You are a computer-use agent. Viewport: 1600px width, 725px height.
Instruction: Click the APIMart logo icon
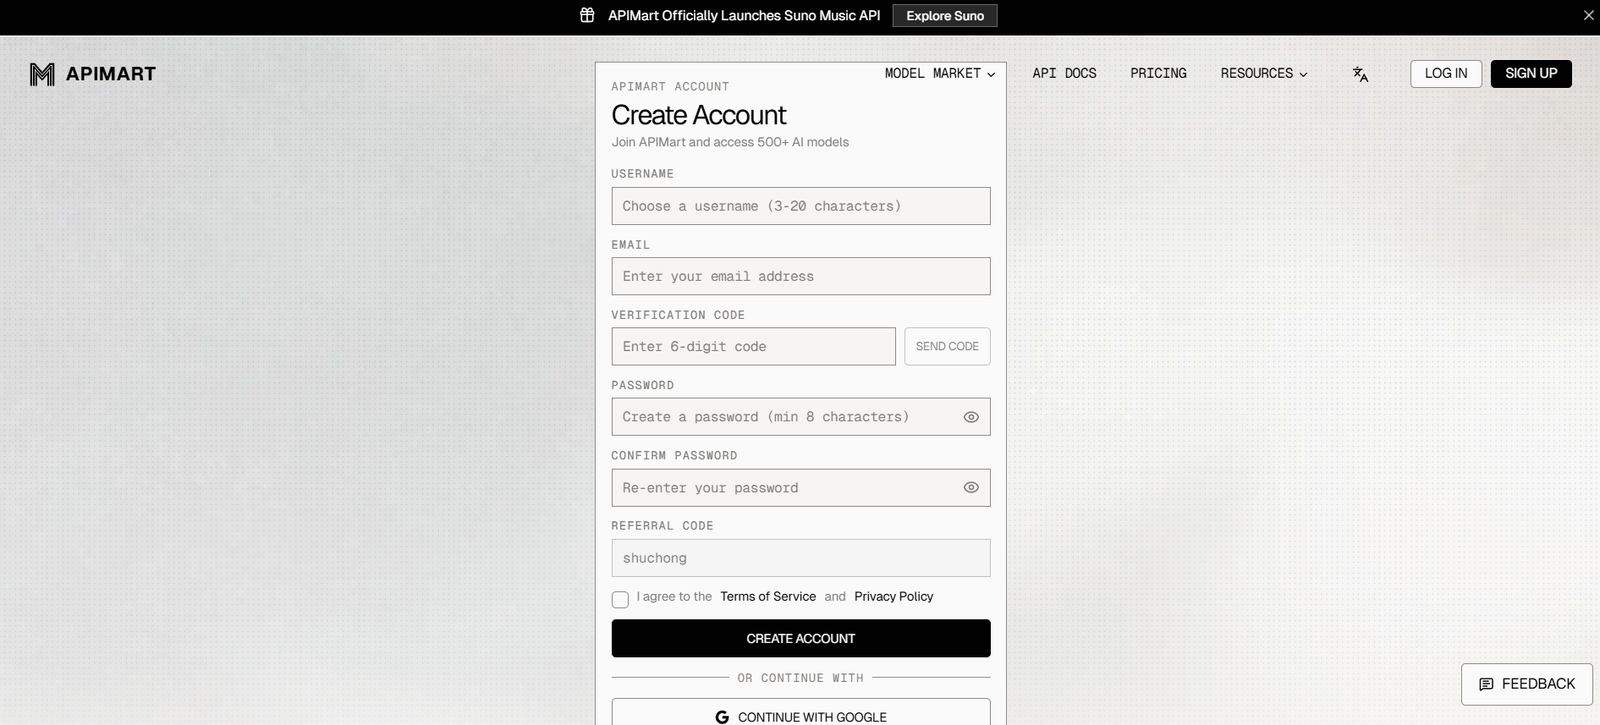click(x=42, y=74)
